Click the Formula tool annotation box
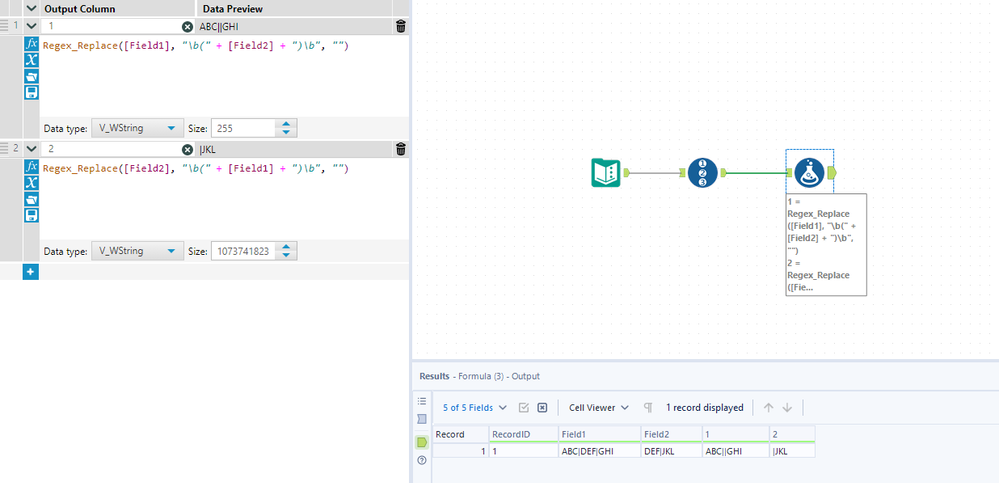Screen dimensions: 999x483 click(826, 244)
